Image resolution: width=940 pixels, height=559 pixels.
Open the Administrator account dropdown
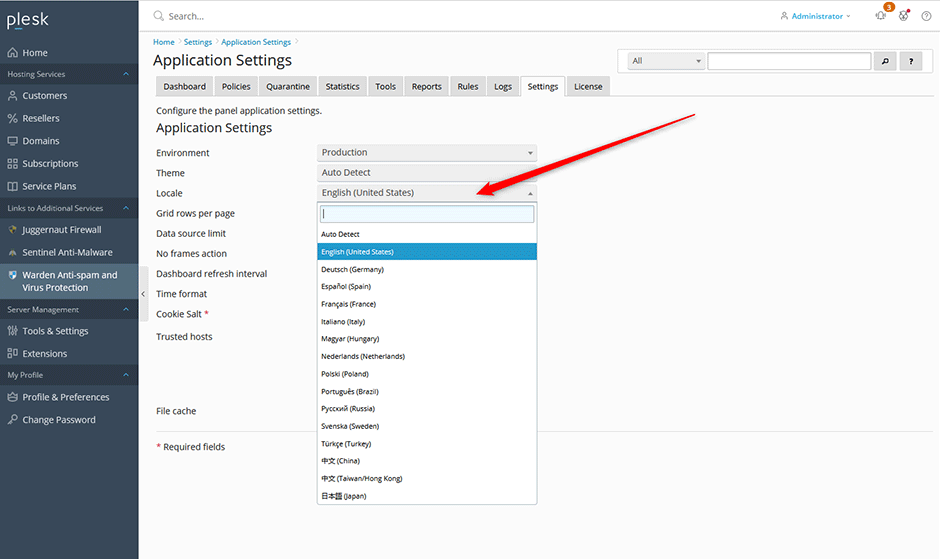(x=816, y=16)
